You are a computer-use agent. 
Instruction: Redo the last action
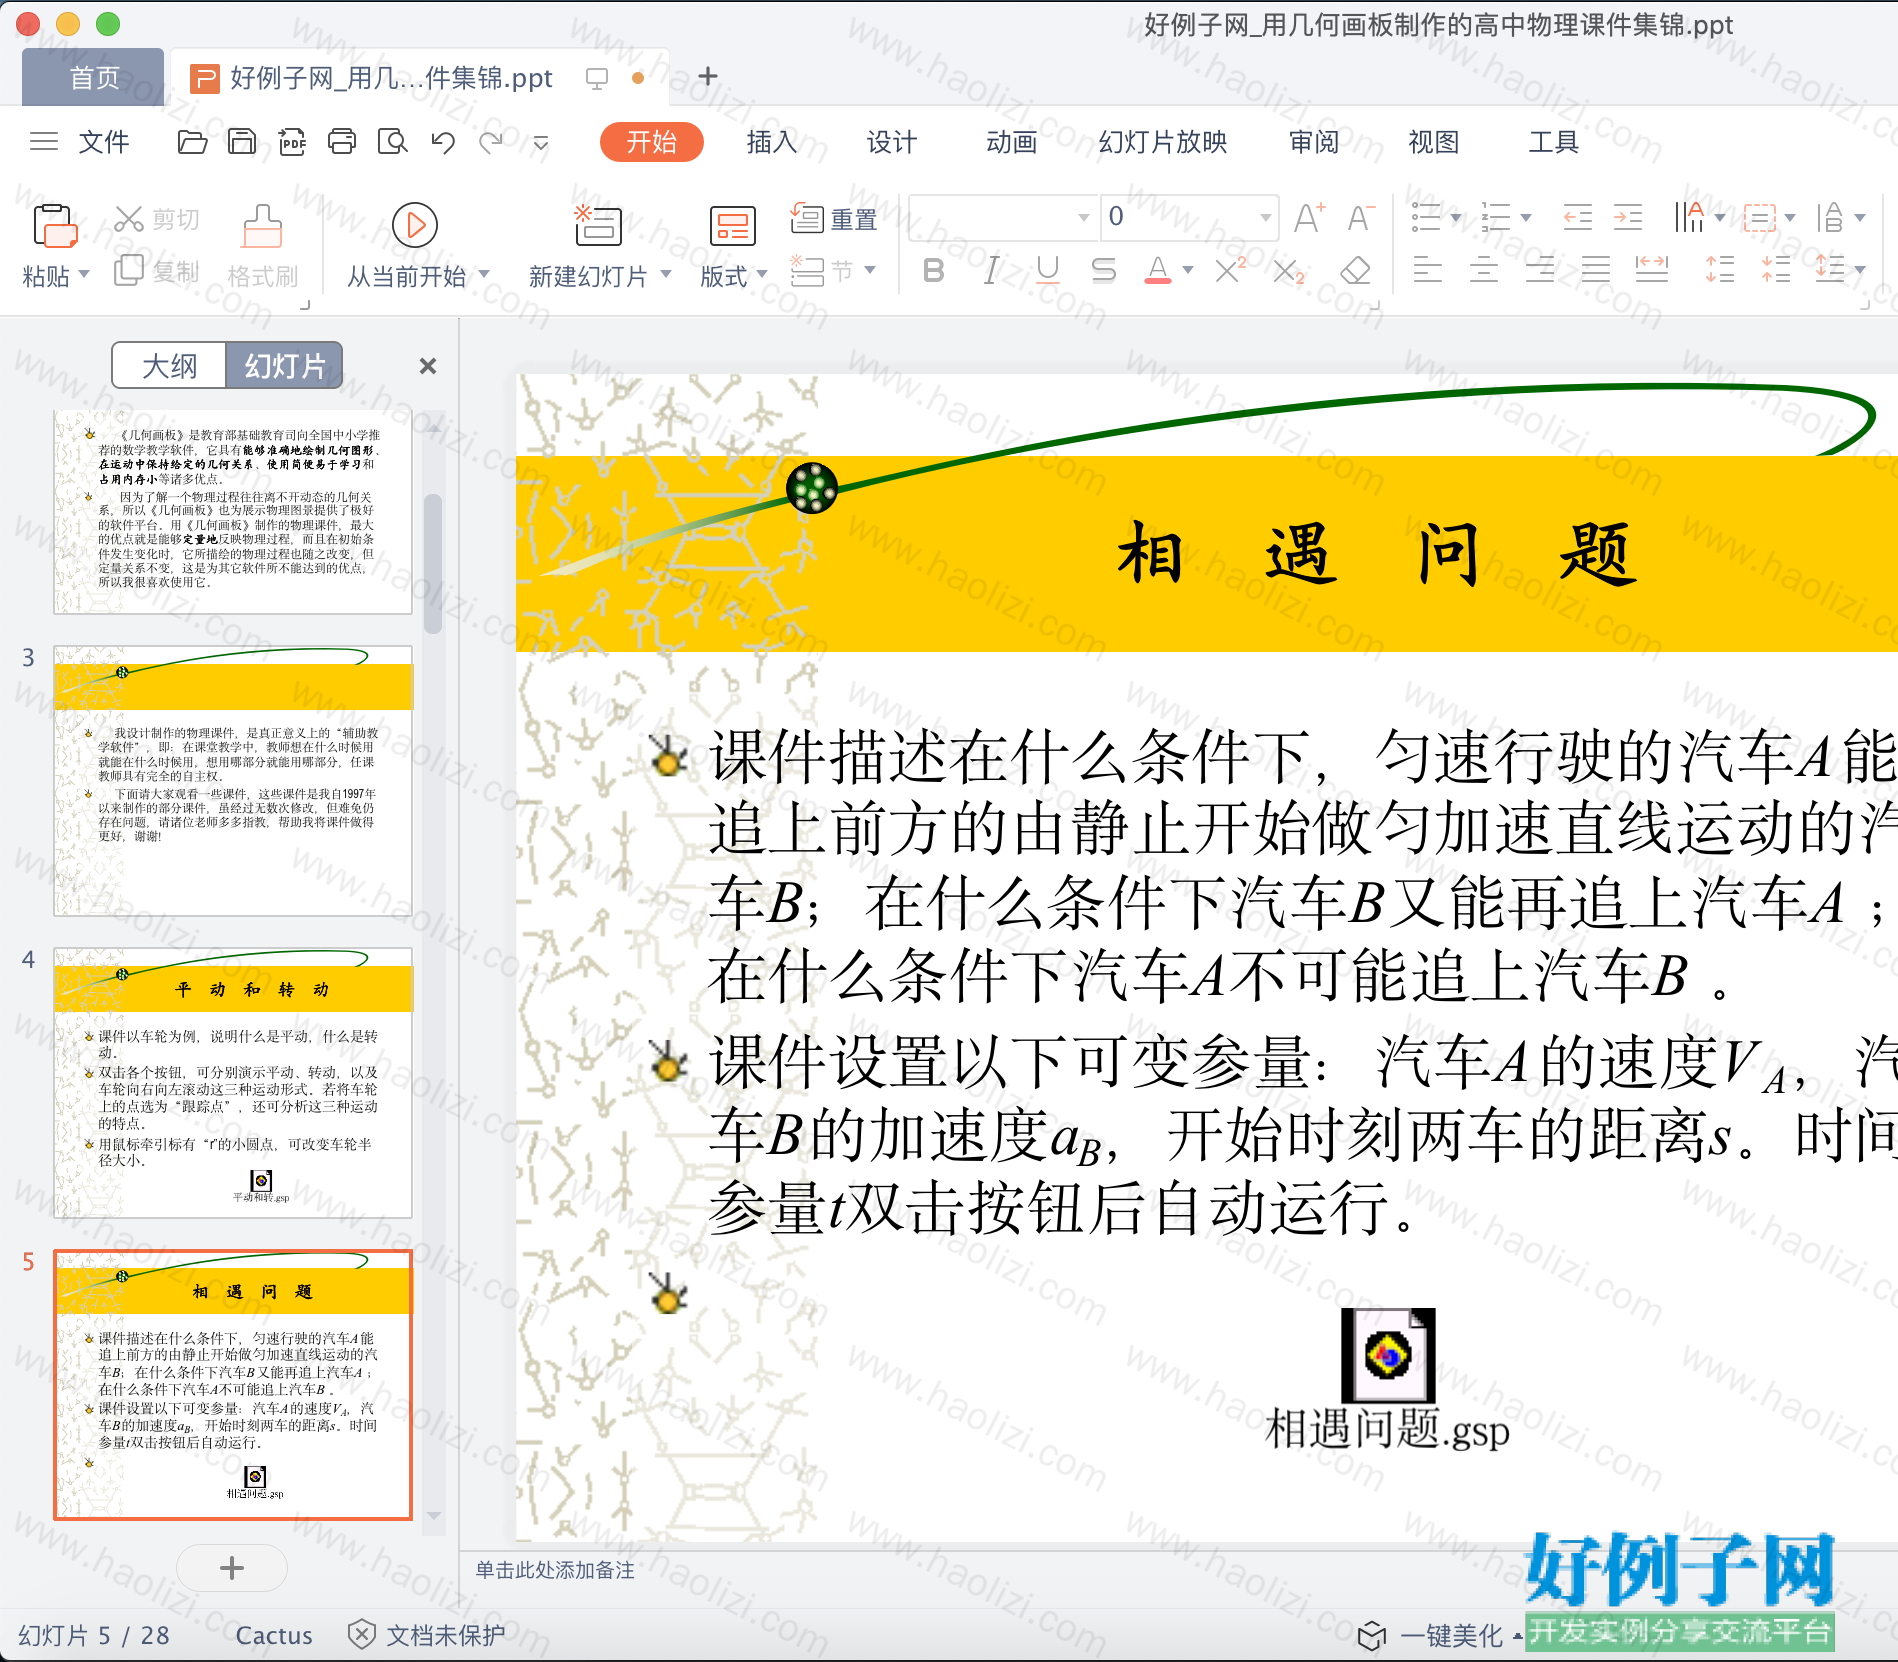[x=491, y=142]
